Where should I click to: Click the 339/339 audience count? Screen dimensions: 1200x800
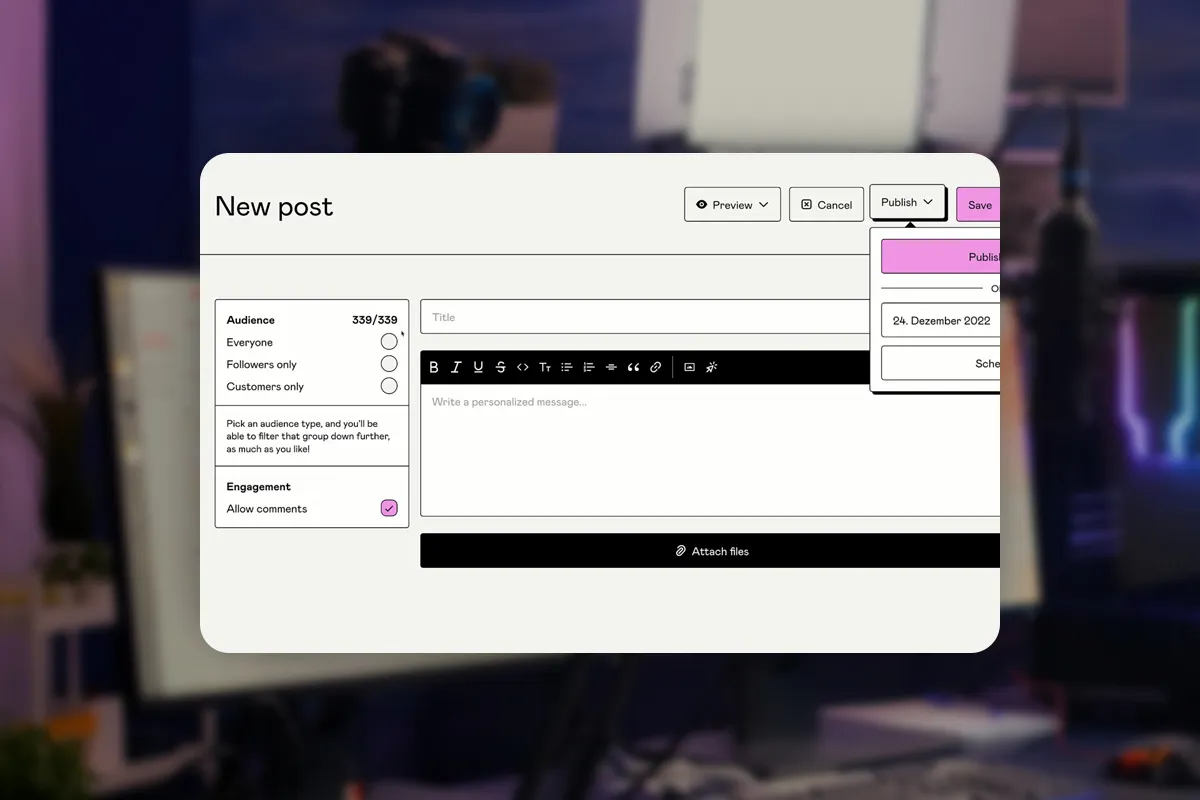[374, 320]
